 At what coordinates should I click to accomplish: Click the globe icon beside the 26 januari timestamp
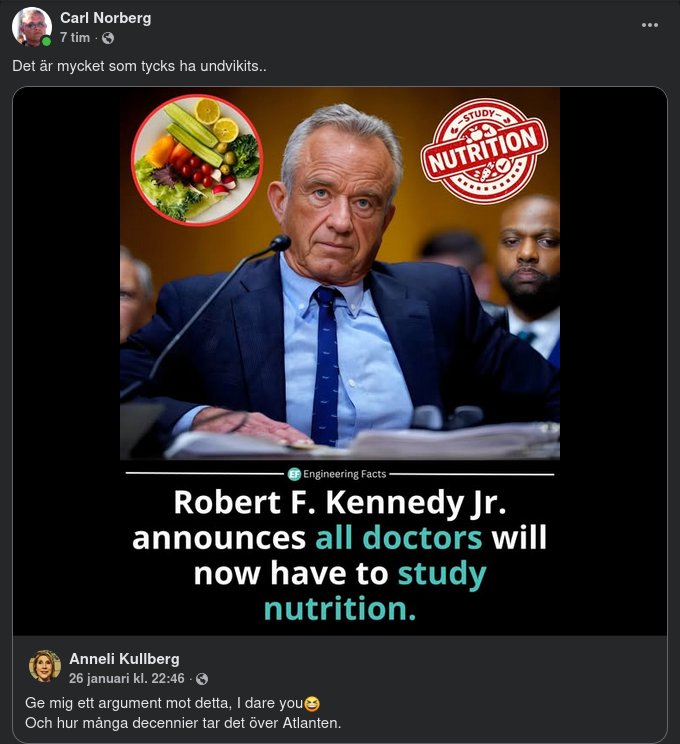click(x=202, y=679)
